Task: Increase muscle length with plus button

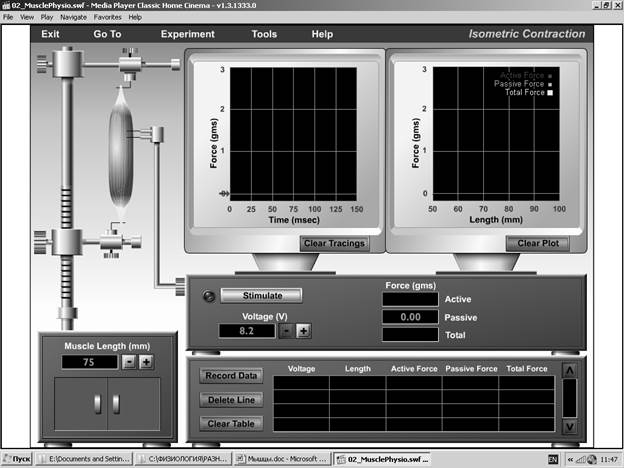Action: (146, 362)
